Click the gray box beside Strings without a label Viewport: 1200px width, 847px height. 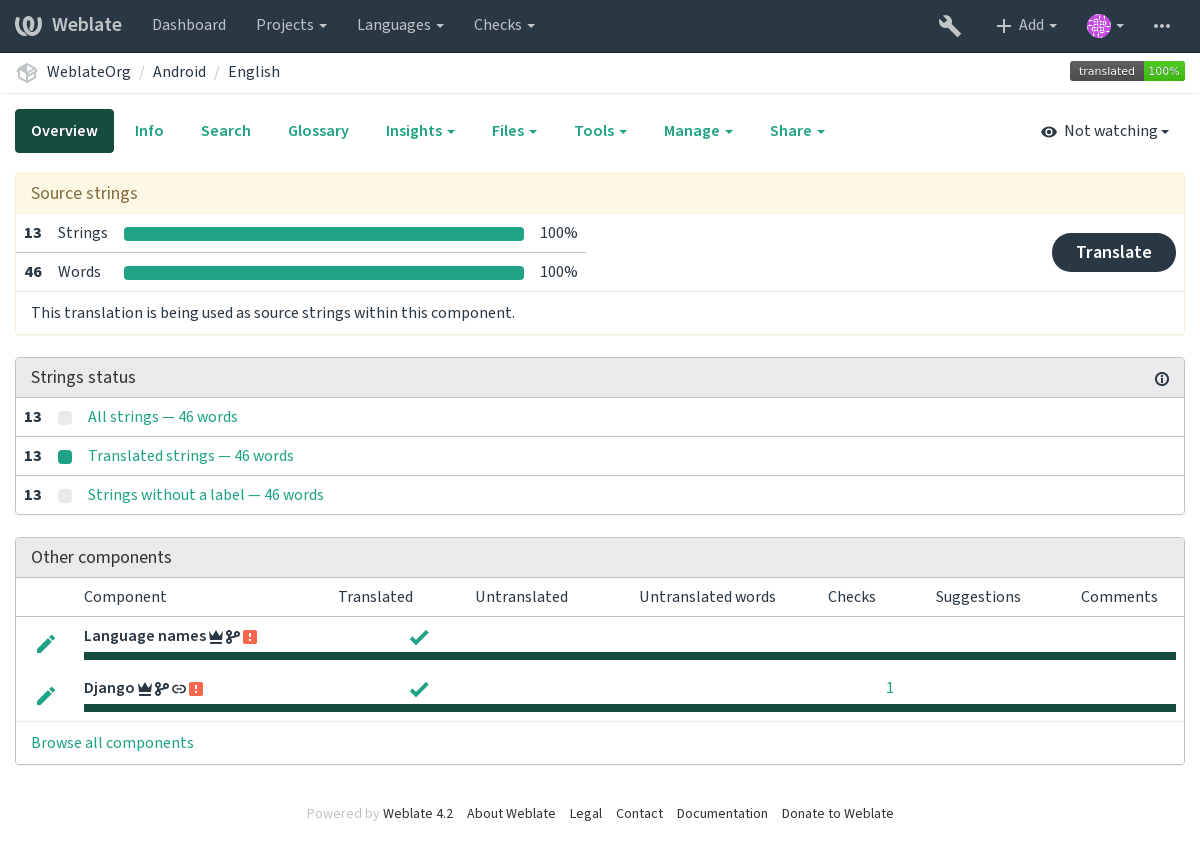click(65, 496)
